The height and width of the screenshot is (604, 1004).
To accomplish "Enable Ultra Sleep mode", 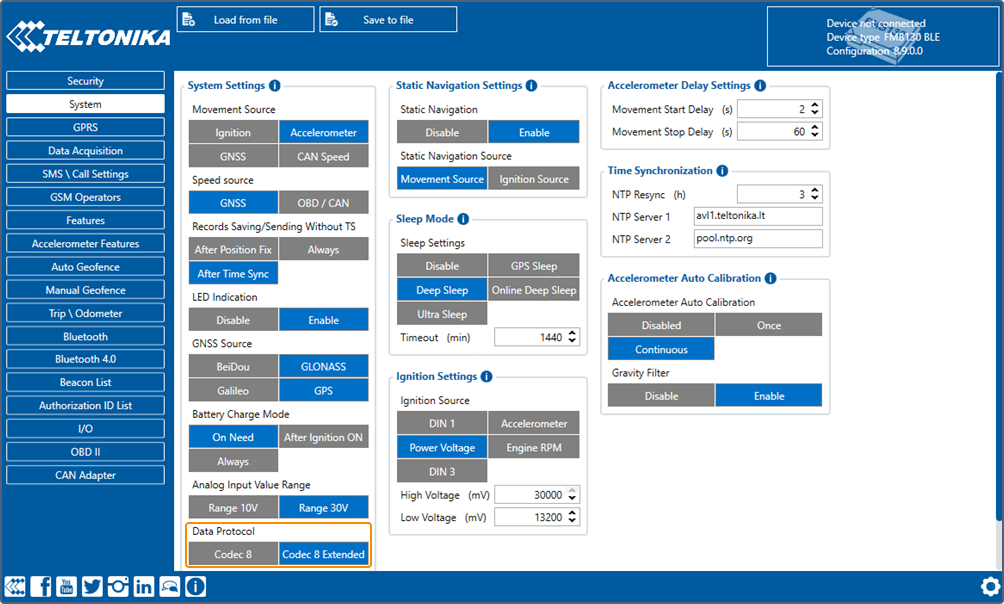I will click(441, 314).
